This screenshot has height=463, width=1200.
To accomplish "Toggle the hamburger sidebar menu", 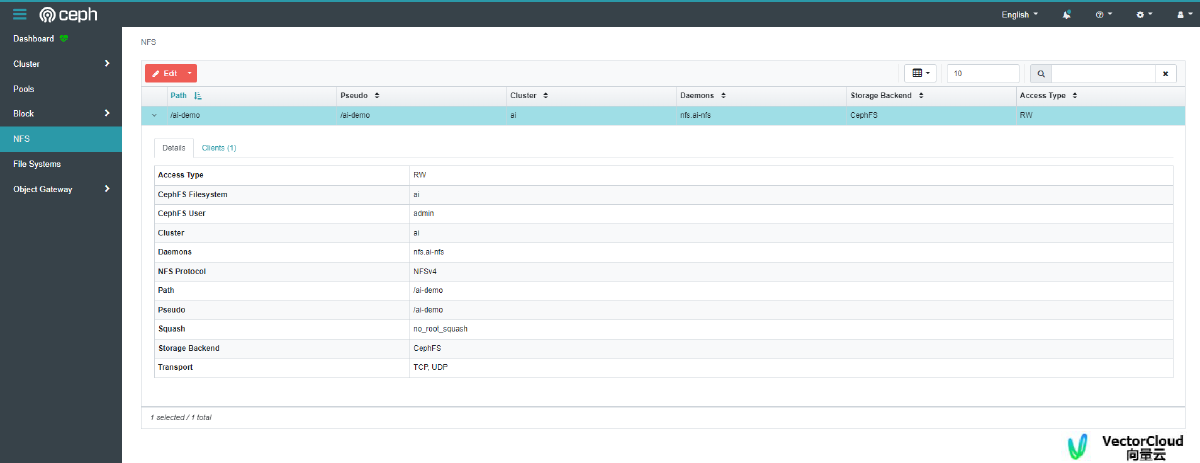I will tap(20, 14).
